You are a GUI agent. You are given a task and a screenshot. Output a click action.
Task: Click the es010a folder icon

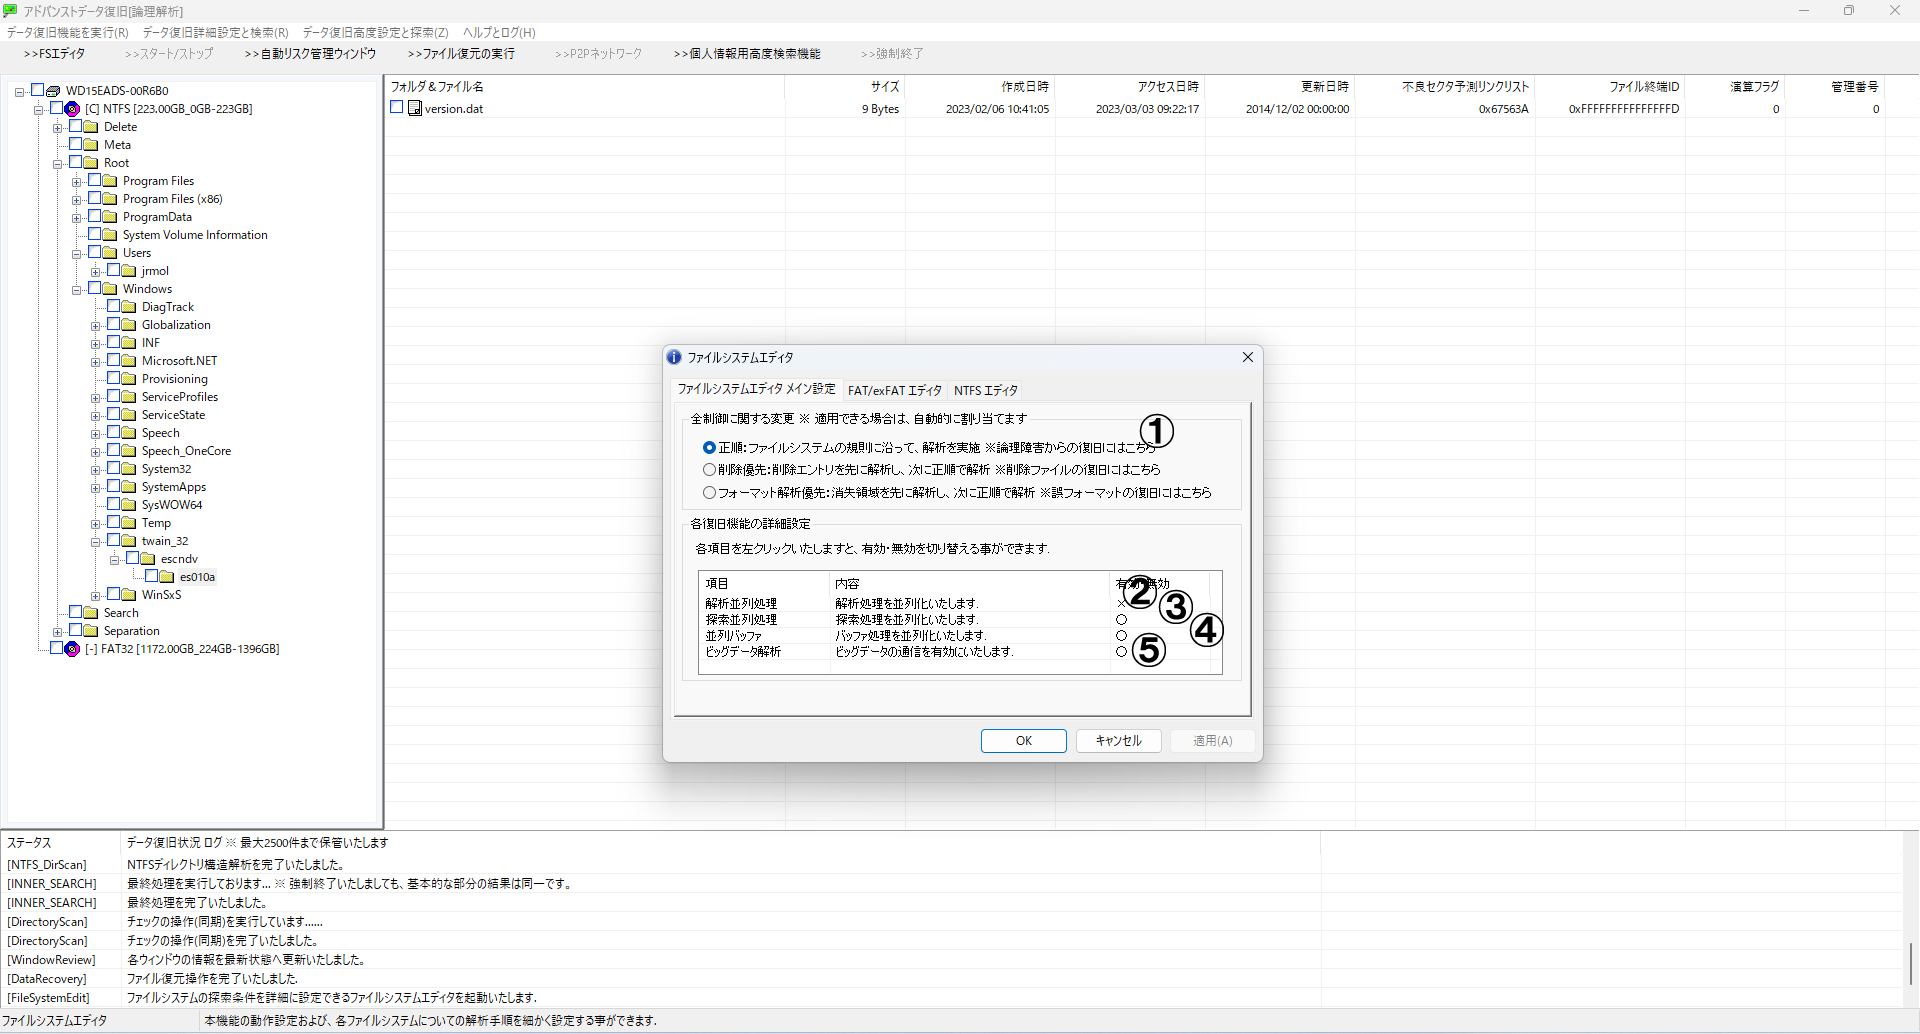pos(167,577)
